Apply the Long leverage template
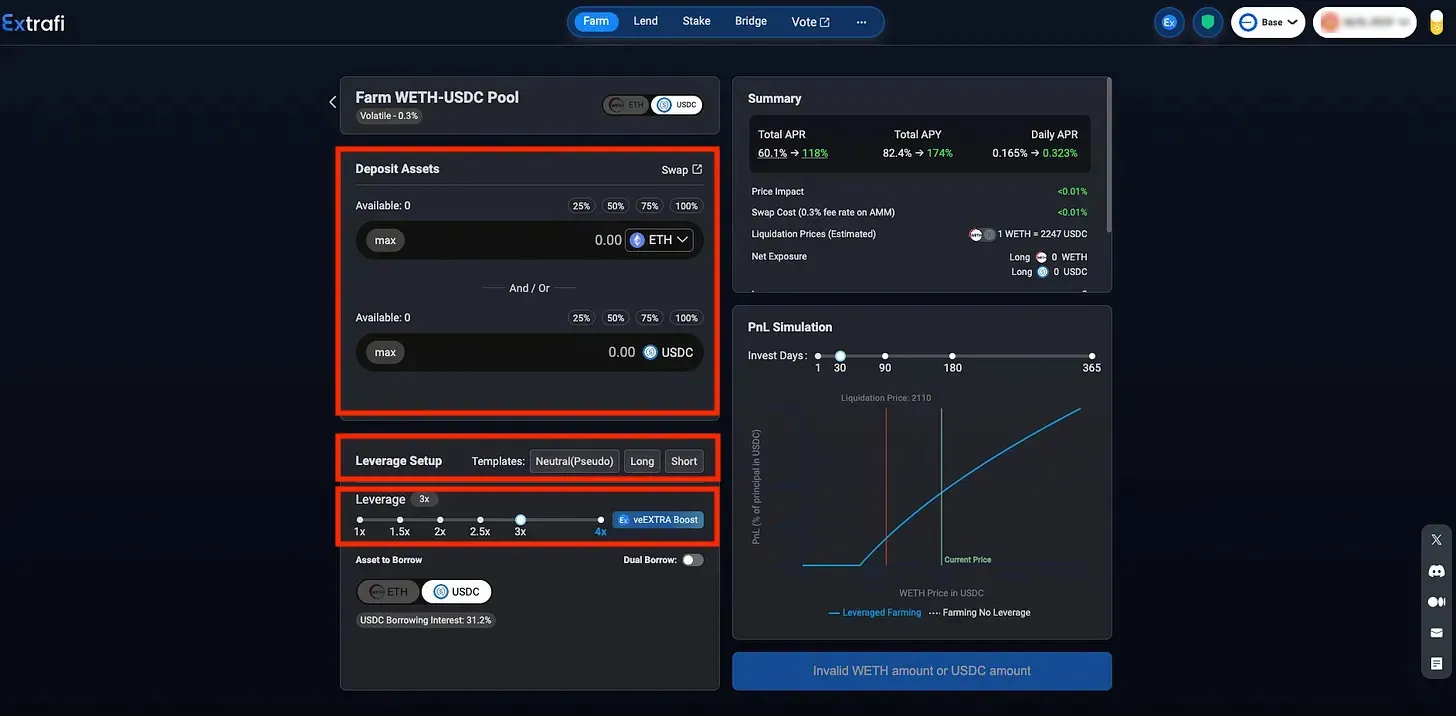The width and height of the screenshot is (1456, 716). (642, 461)
